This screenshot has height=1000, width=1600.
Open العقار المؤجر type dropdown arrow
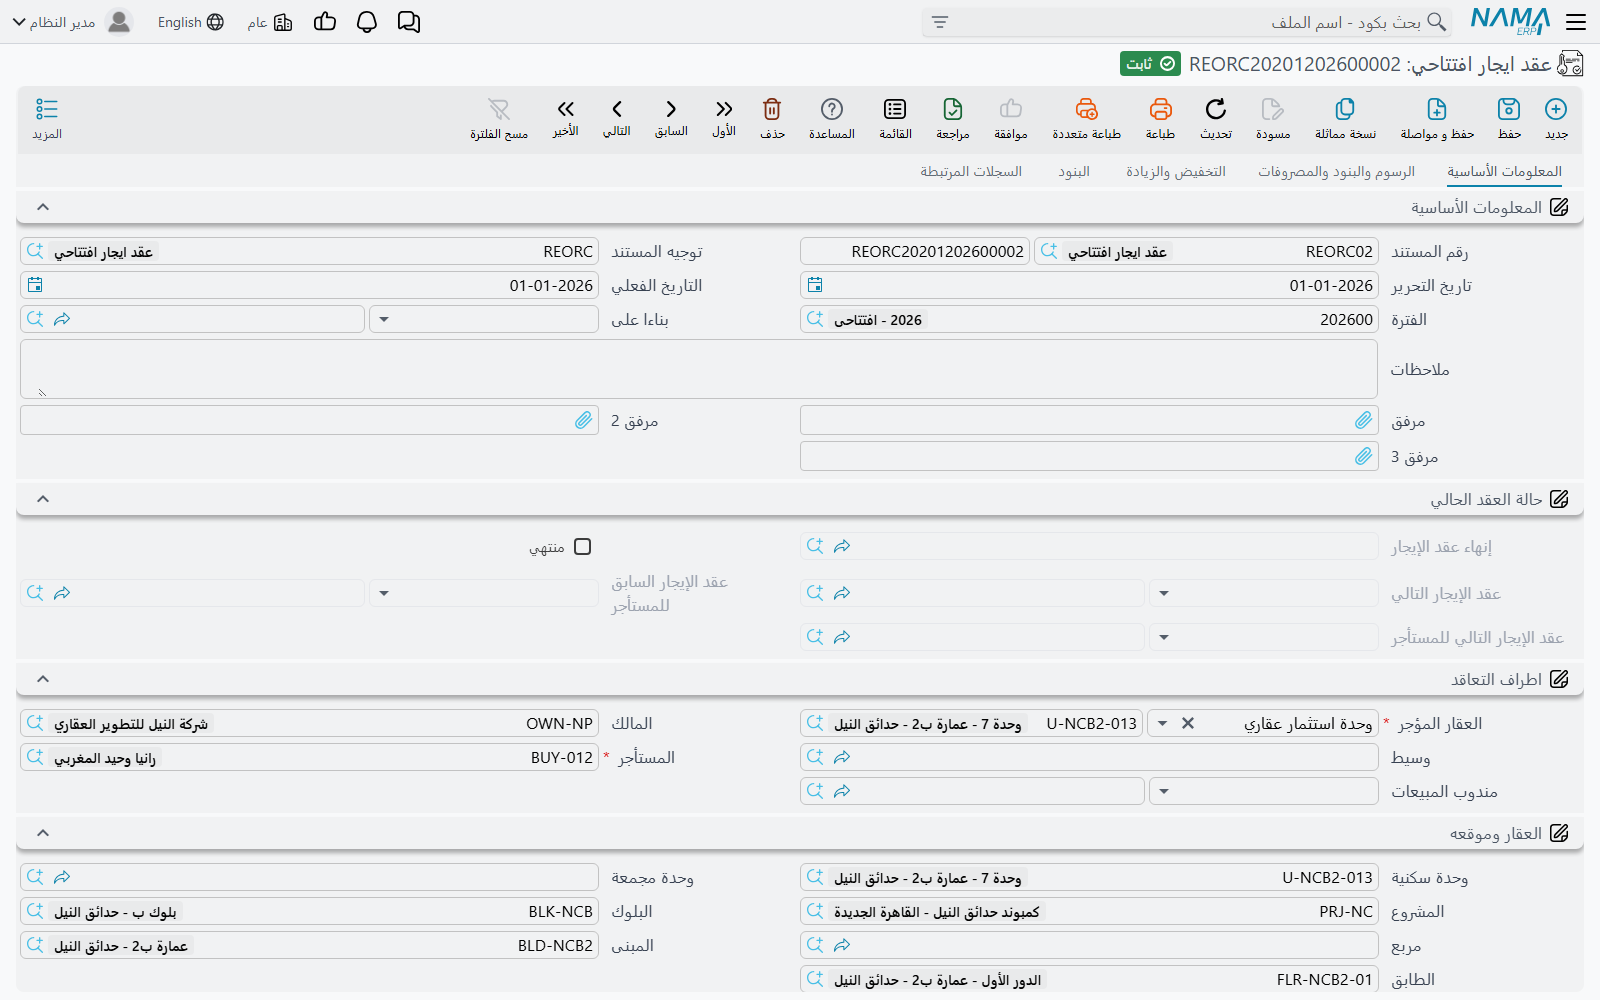(x=1162, y=723)
